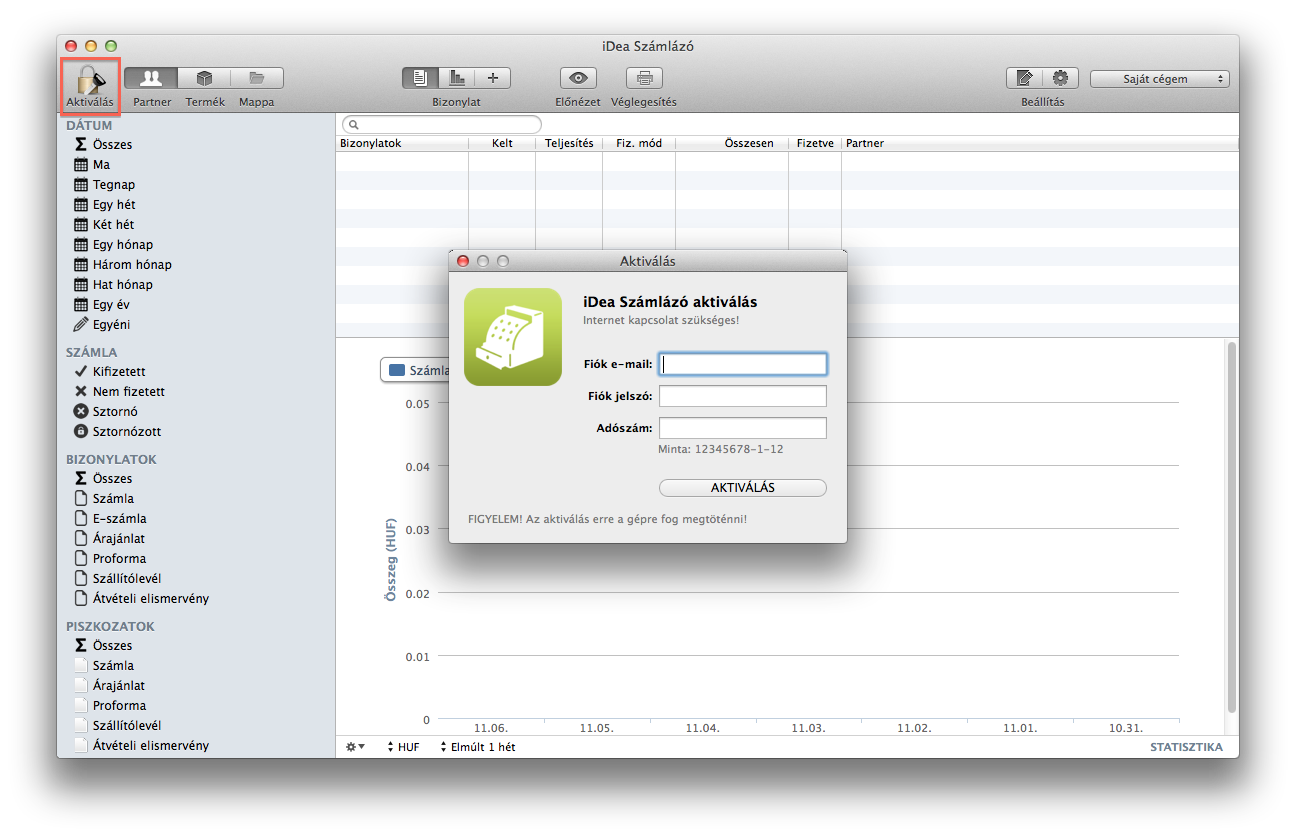Click the search field above table
Screen dimensions: 1296x837
441,125
